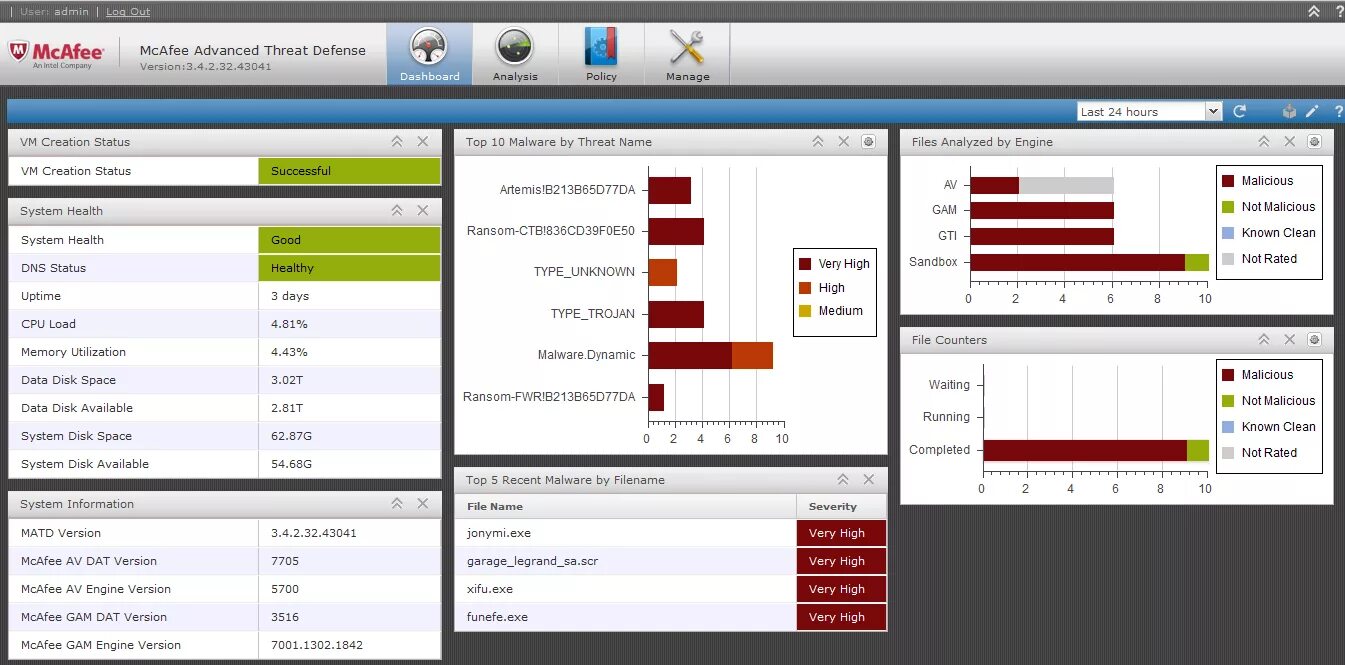Click the File Name column header
Screen dimensions: 1345x665
[x=625, y=506]
